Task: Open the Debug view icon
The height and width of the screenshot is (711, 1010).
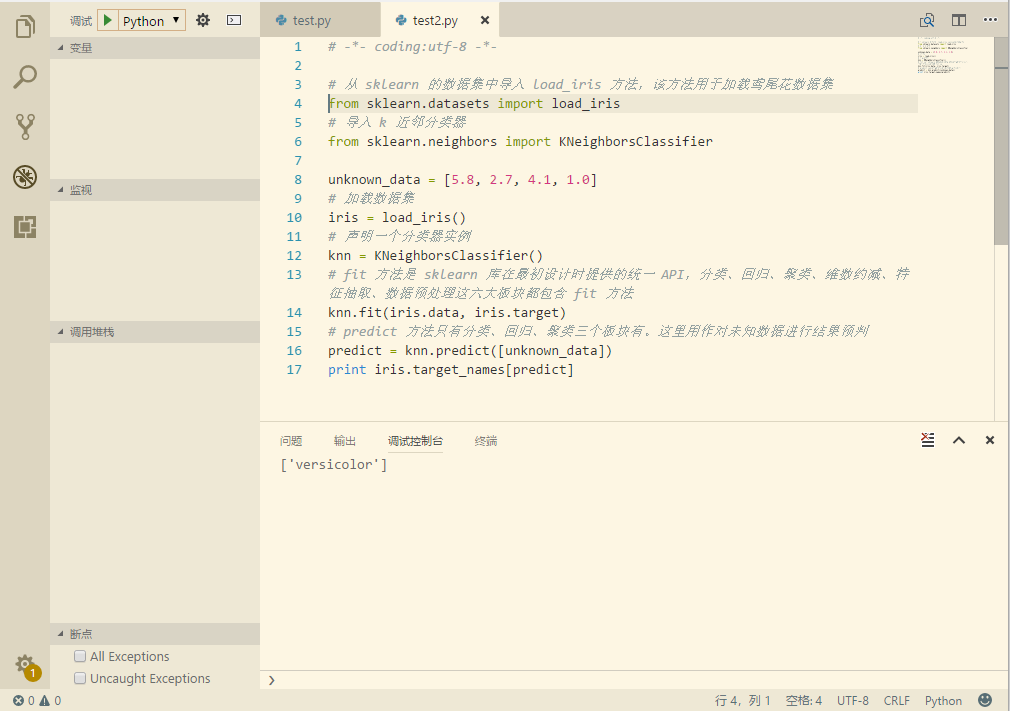Action: tap(24, 177)
